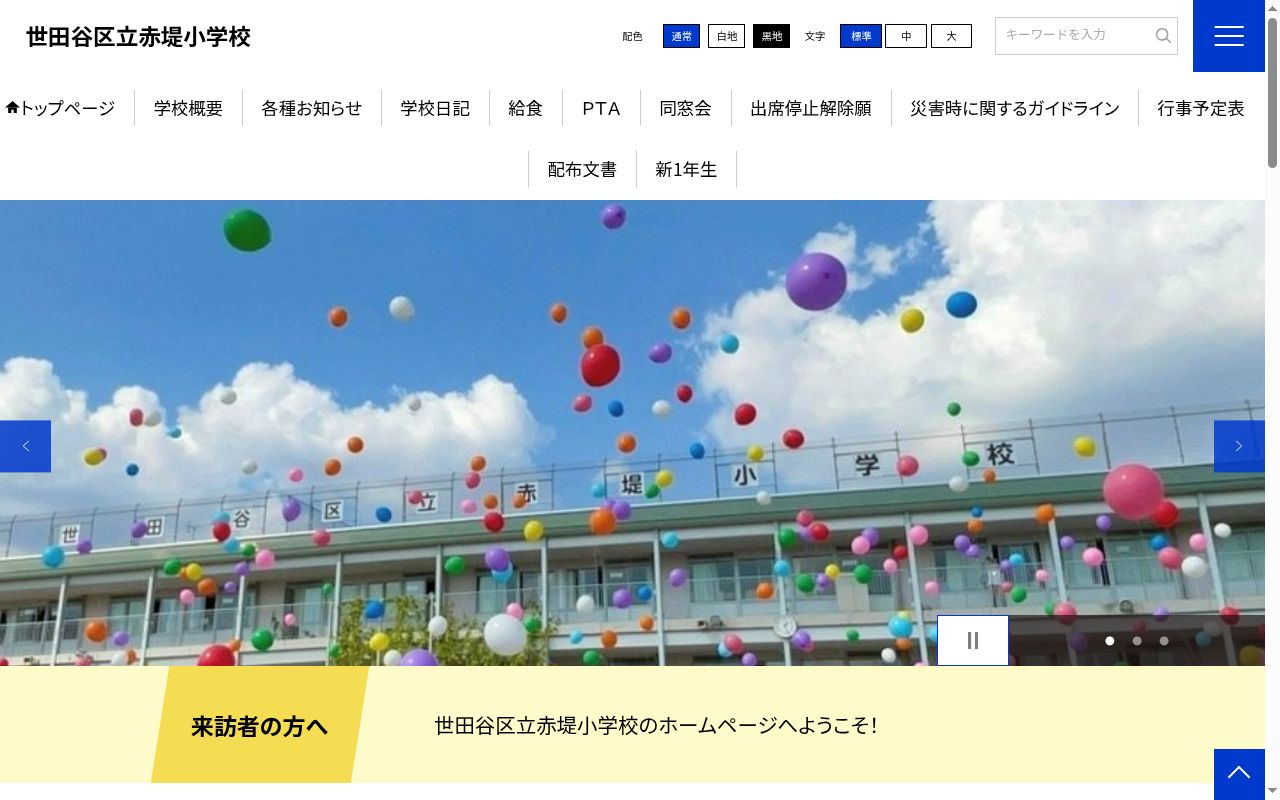
Task: Click the ホームページへようこそ welcome text
Action: [656, 725]
